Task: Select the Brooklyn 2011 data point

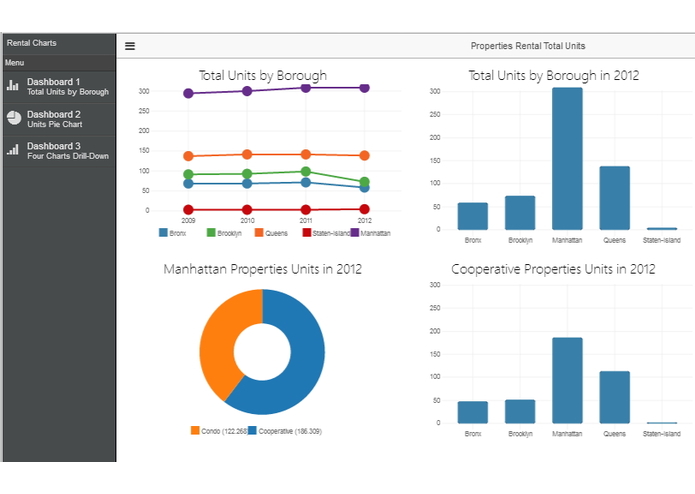Action: [305, 171]
